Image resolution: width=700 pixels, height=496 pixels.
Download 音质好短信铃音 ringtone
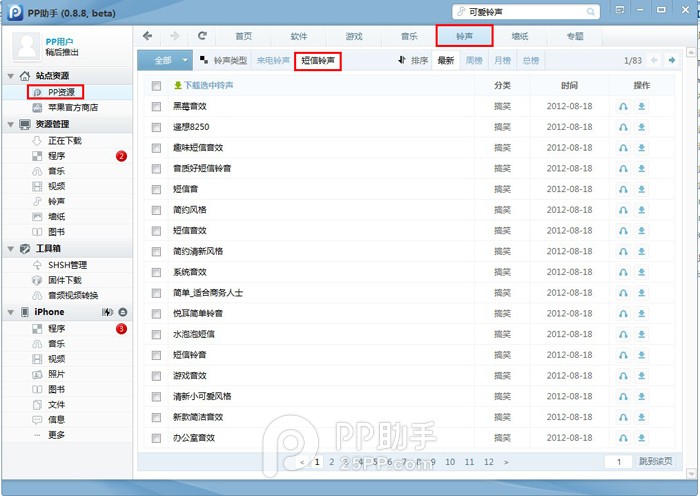pyautogui.click(x=642, y=169)
